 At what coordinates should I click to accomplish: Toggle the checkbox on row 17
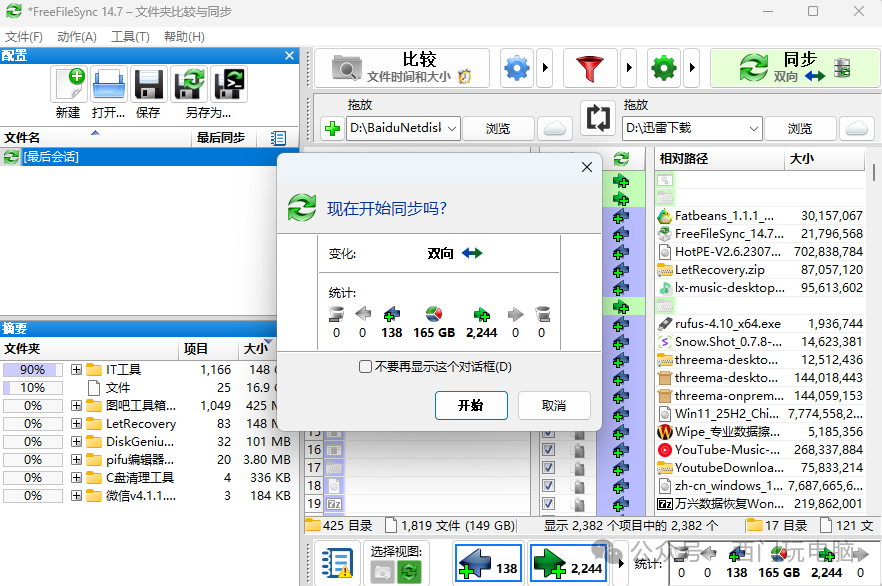point(548,468)
